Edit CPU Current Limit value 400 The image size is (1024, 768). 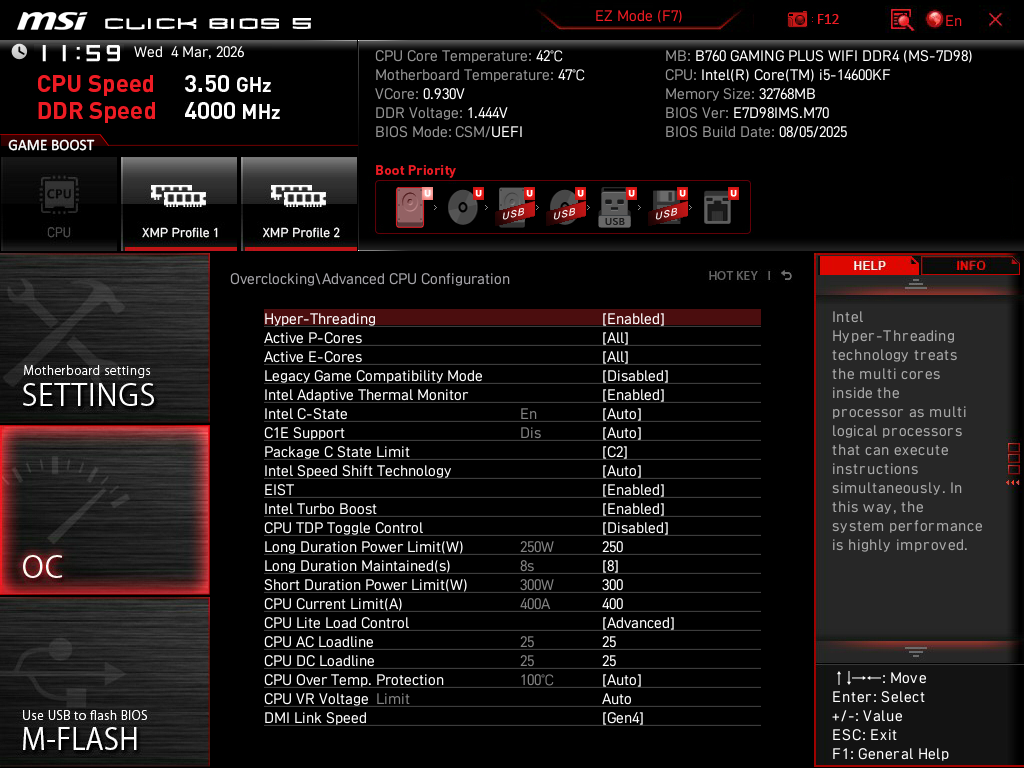coord(613,603)
